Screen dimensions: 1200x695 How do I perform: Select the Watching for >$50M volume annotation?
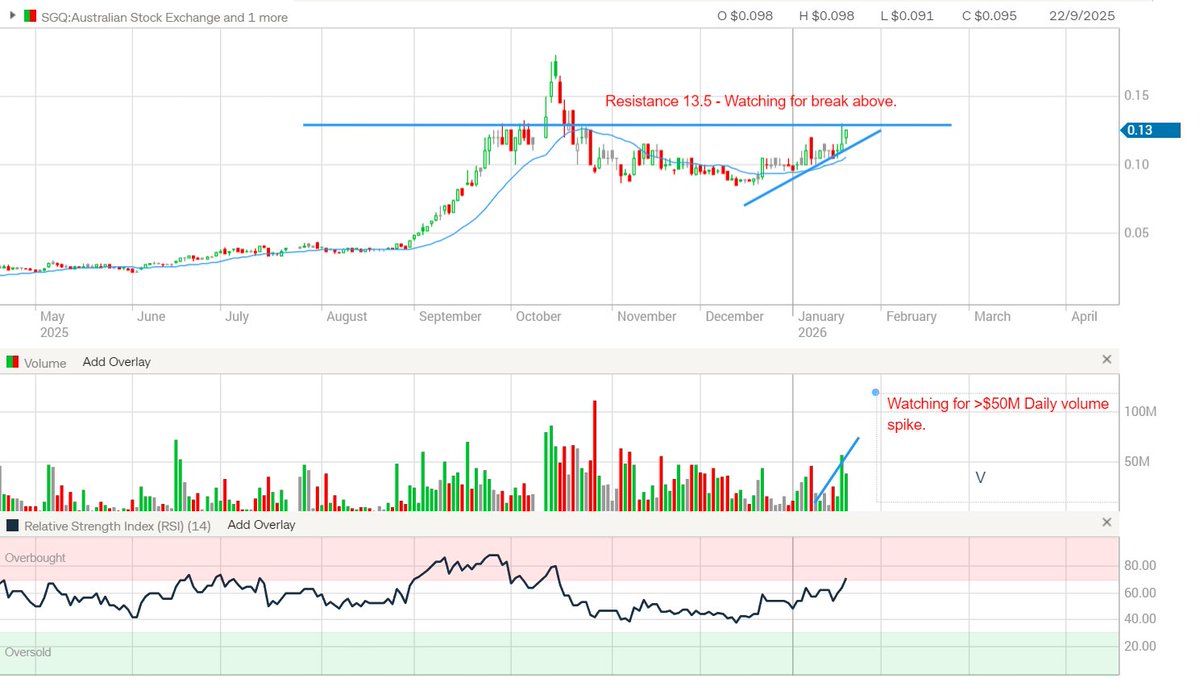998,413
